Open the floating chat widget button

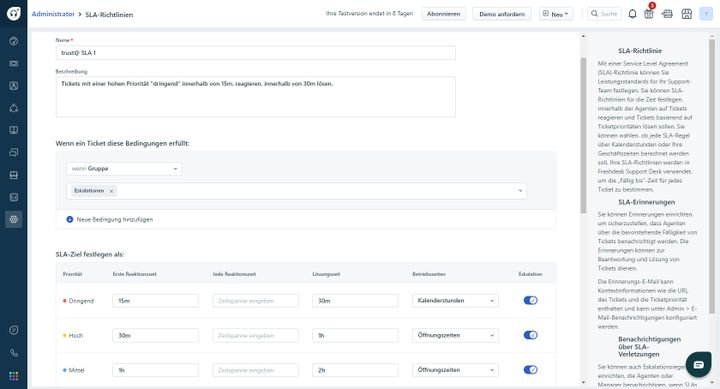coord(698,365)
